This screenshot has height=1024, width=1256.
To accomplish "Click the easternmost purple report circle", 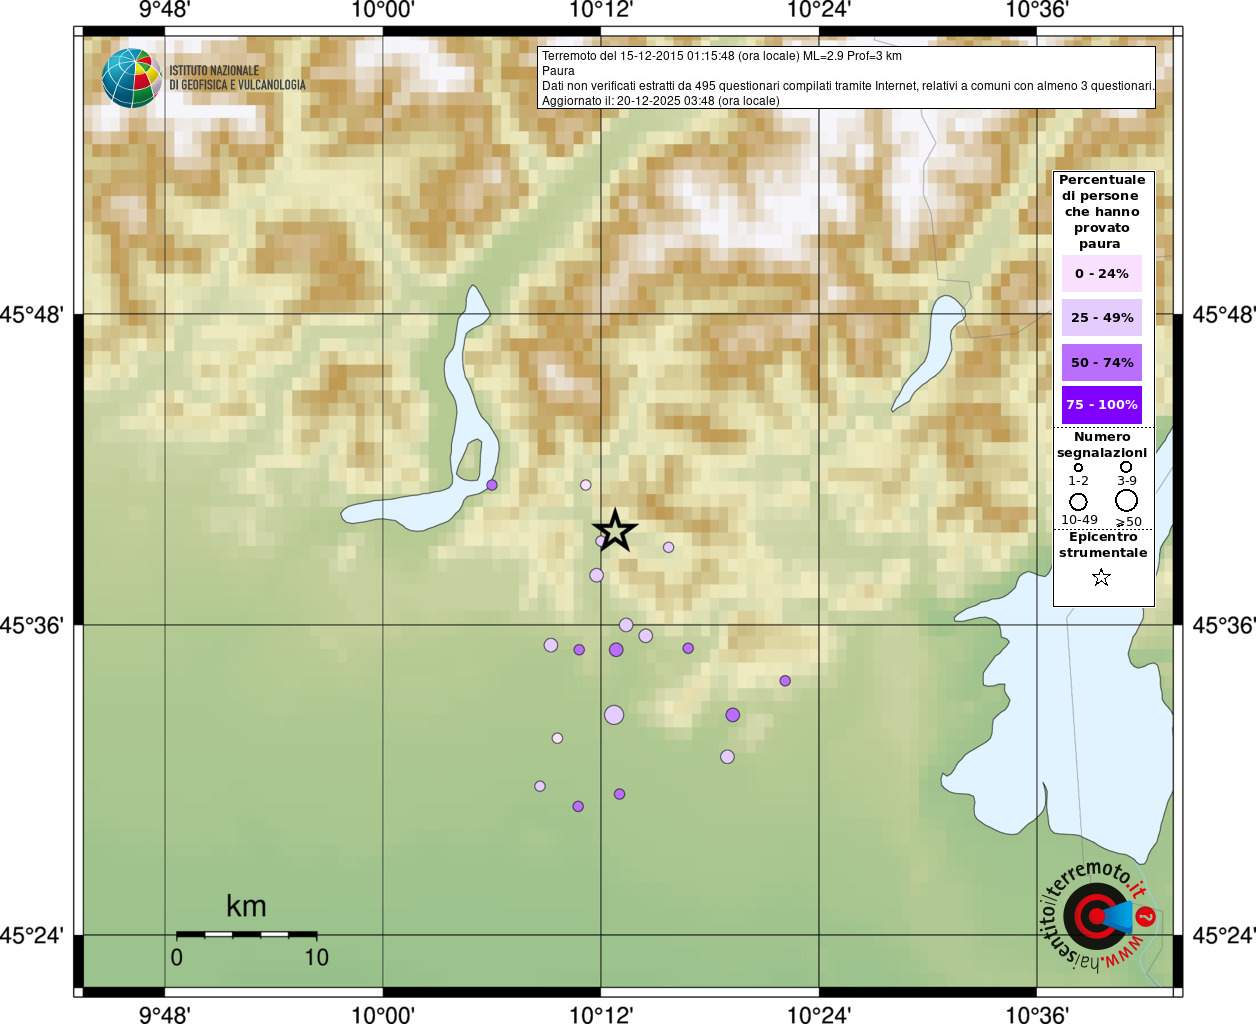I will [x=785, y=681].
